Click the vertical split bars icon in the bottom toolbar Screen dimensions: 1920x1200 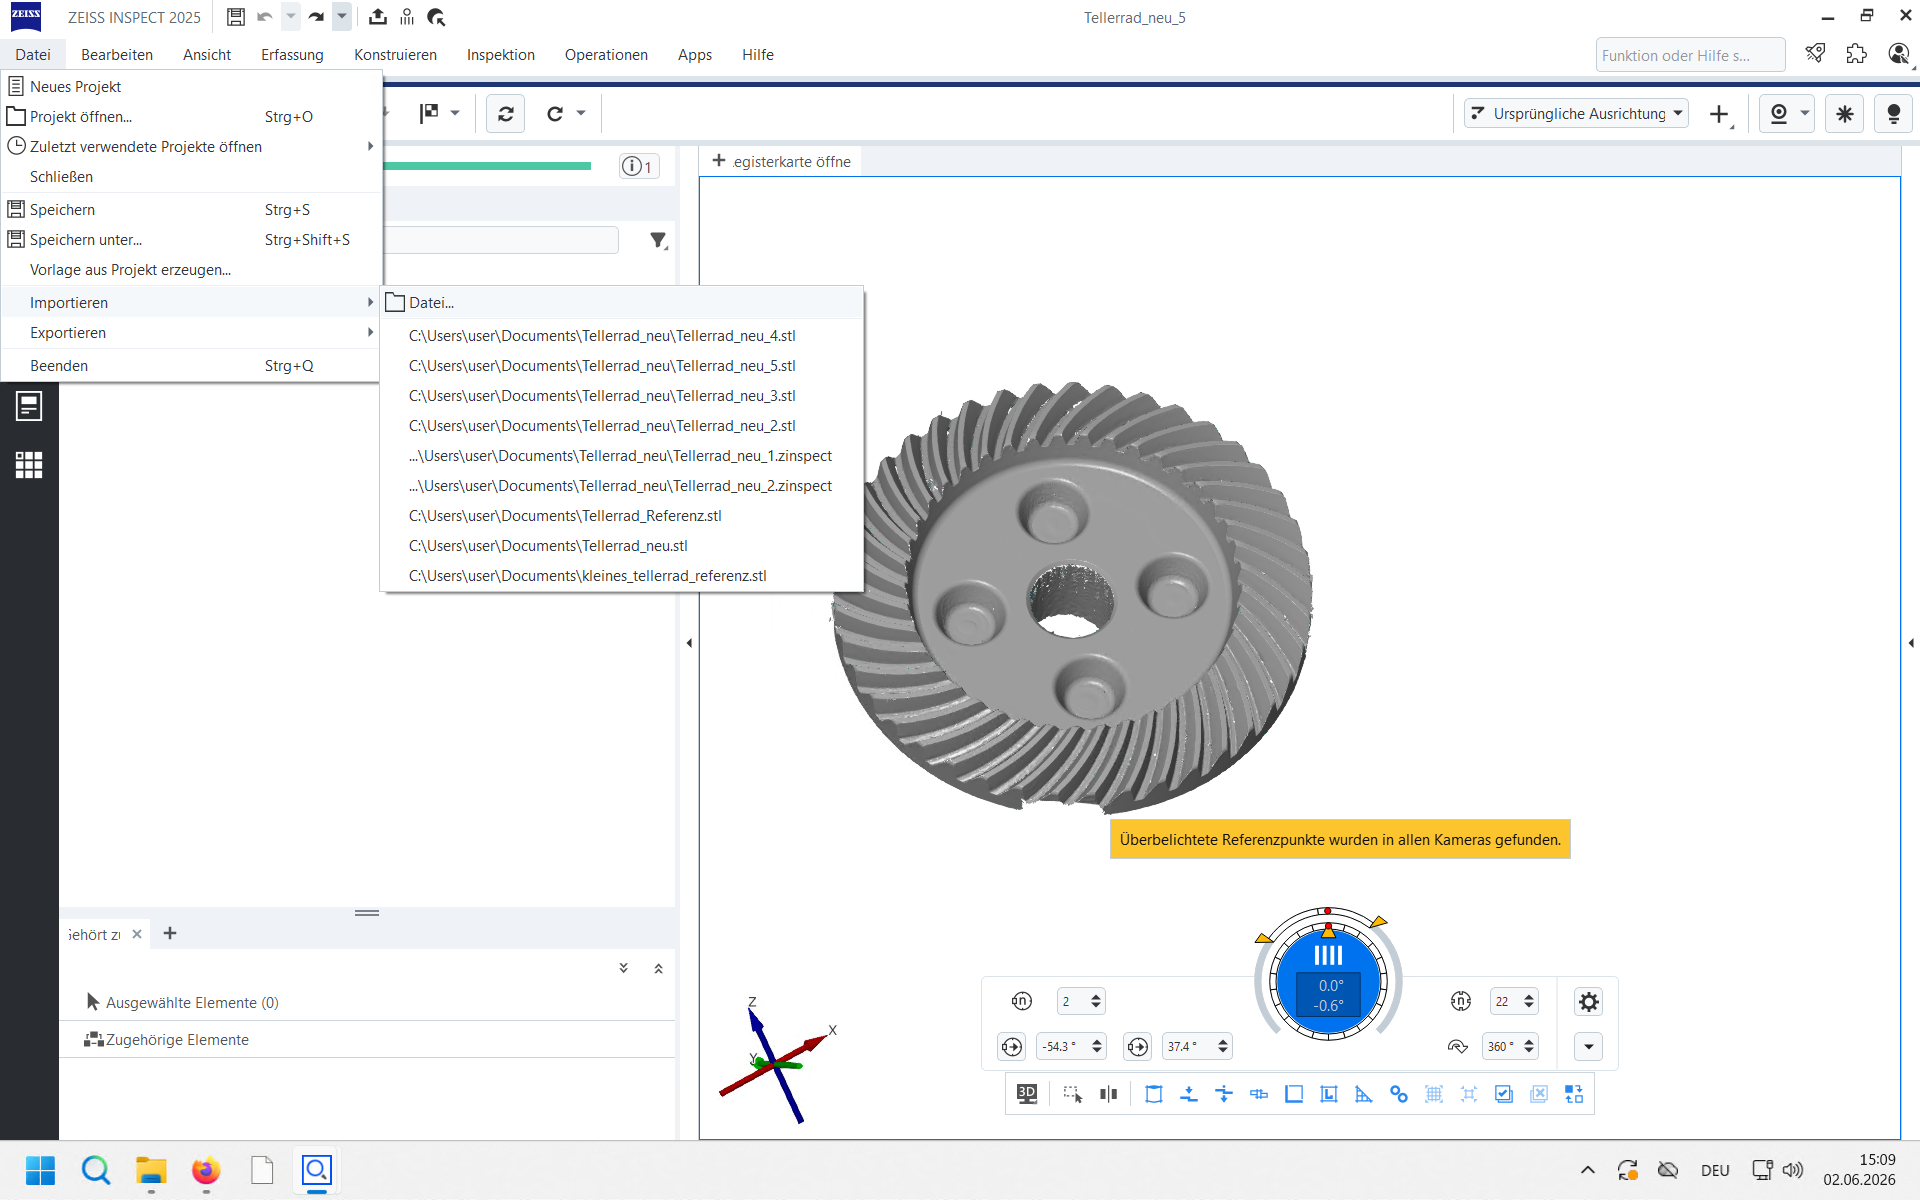(1108, 1094)
